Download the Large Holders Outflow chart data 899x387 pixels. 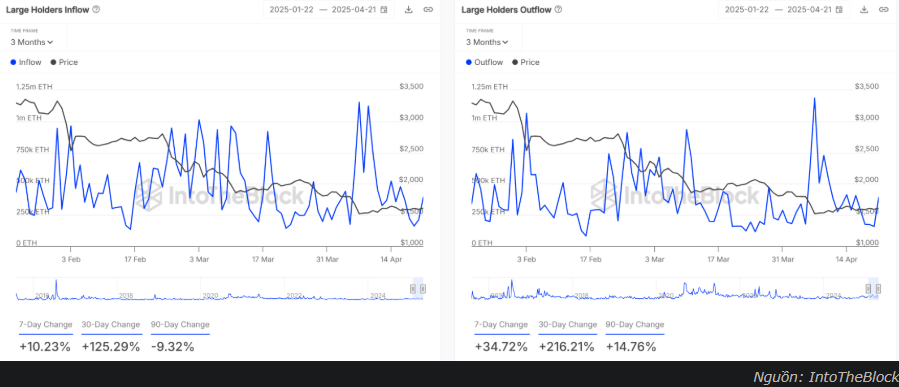pyautogui.click(x=864, y=10)
